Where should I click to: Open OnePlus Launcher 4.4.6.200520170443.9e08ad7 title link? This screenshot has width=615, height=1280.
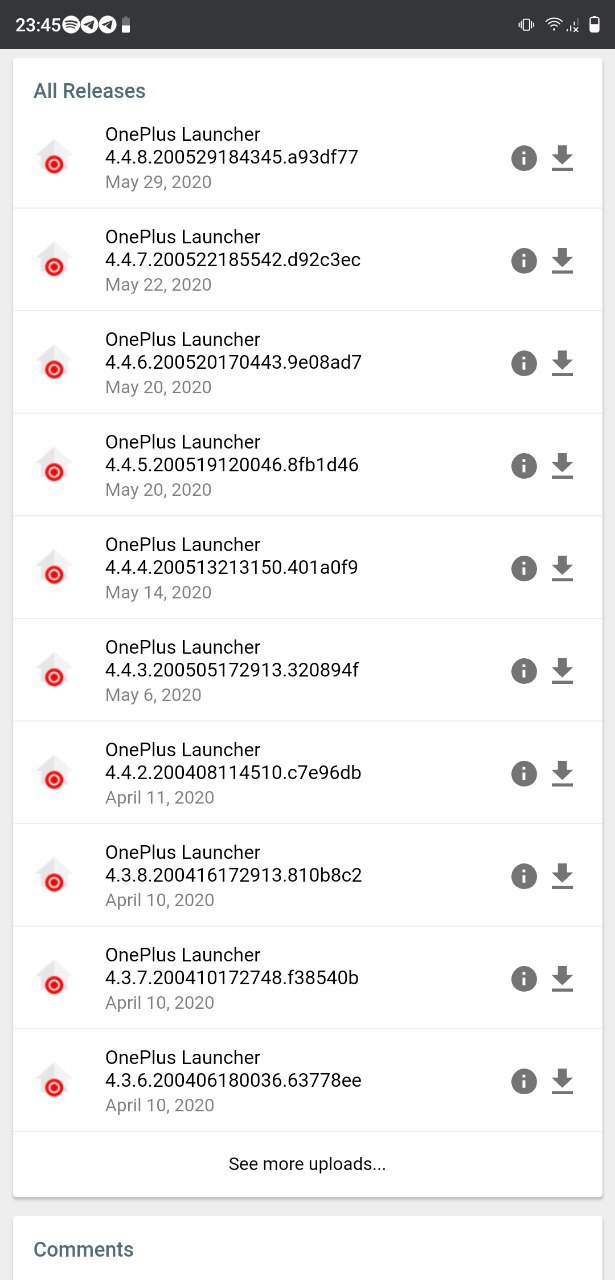(x=234, y=351)
